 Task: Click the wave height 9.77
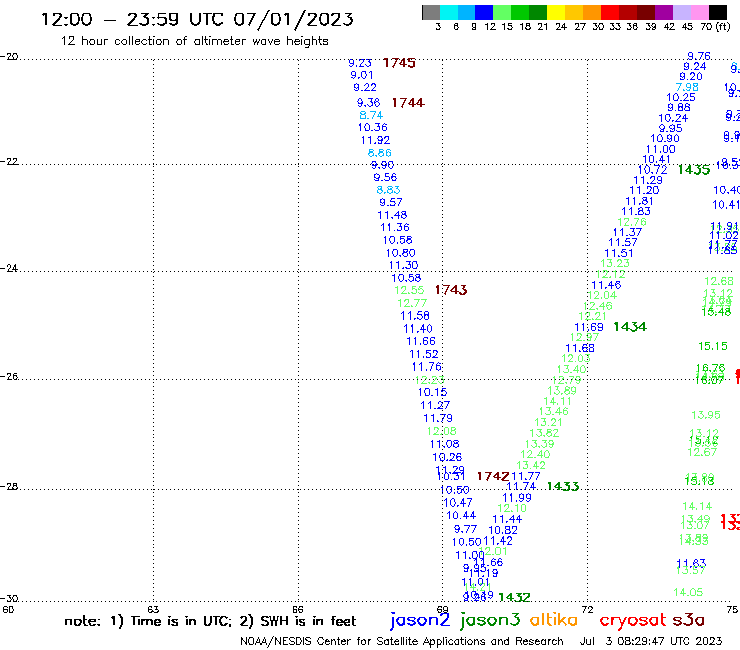pyautogui.click(x=465, y=529)
